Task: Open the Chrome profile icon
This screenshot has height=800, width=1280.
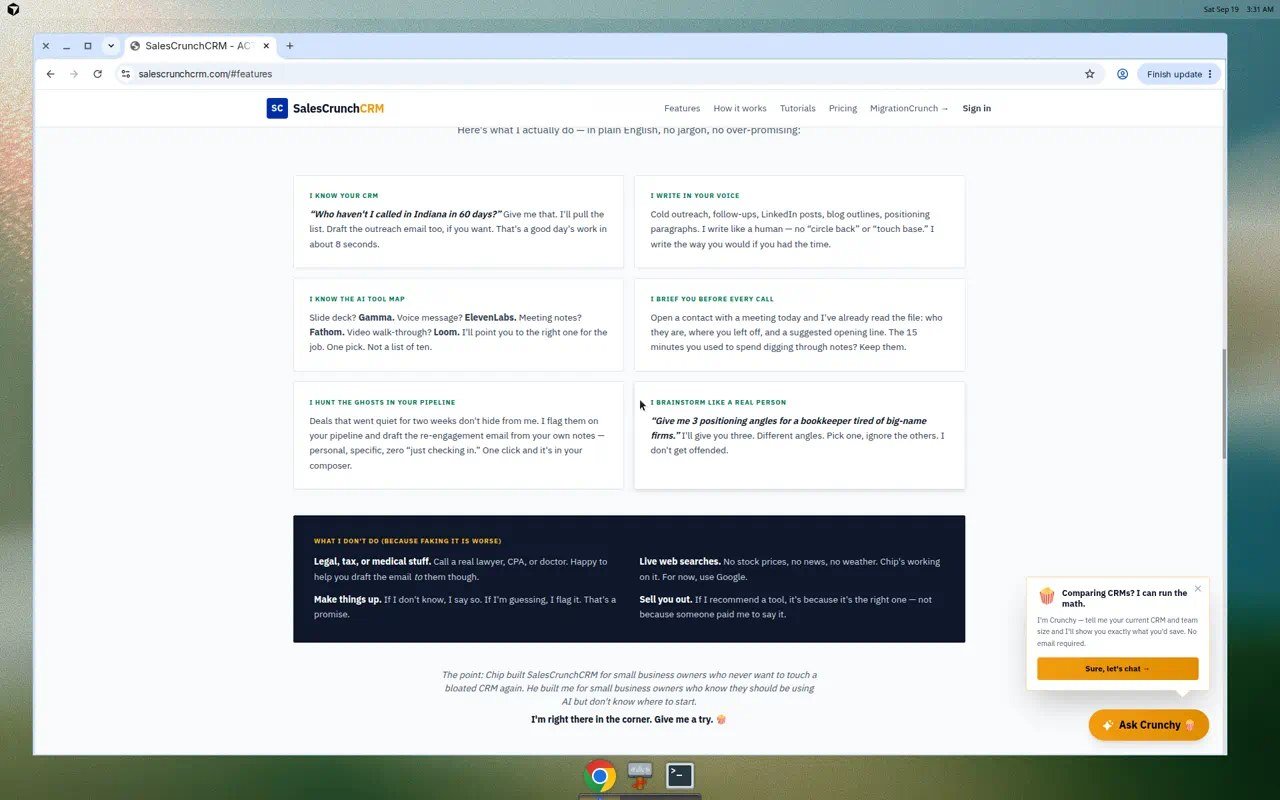Action: [1122, 74]
